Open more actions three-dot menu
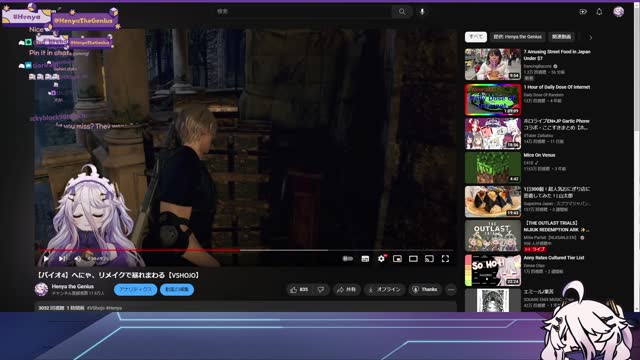This screenshot has height=360, width=640. tap(451, 290)
